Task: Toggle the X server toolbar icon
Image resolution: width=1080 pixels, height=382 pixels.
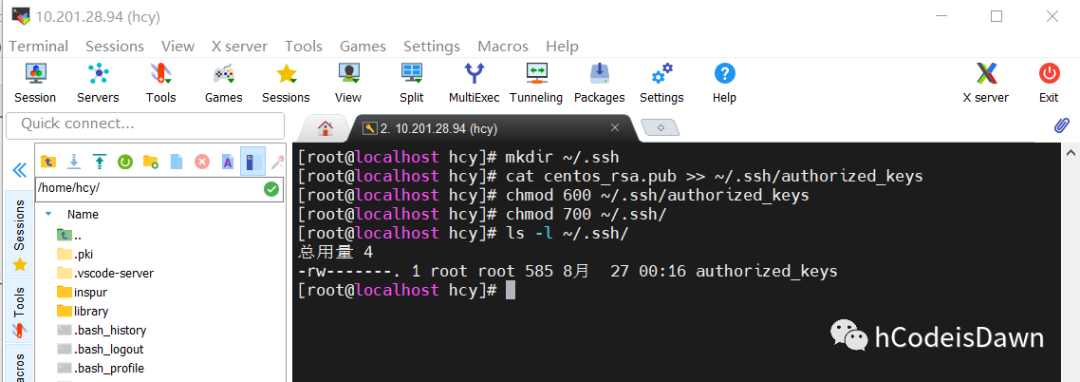Action: point(986,83)
